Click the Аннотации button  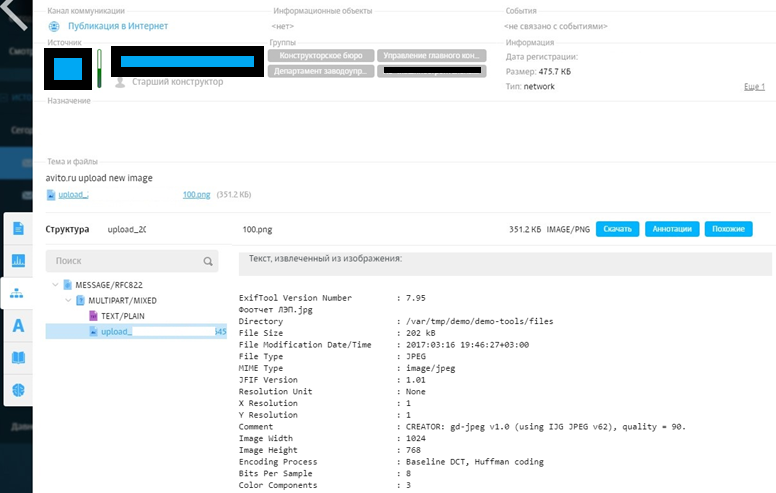672,229
